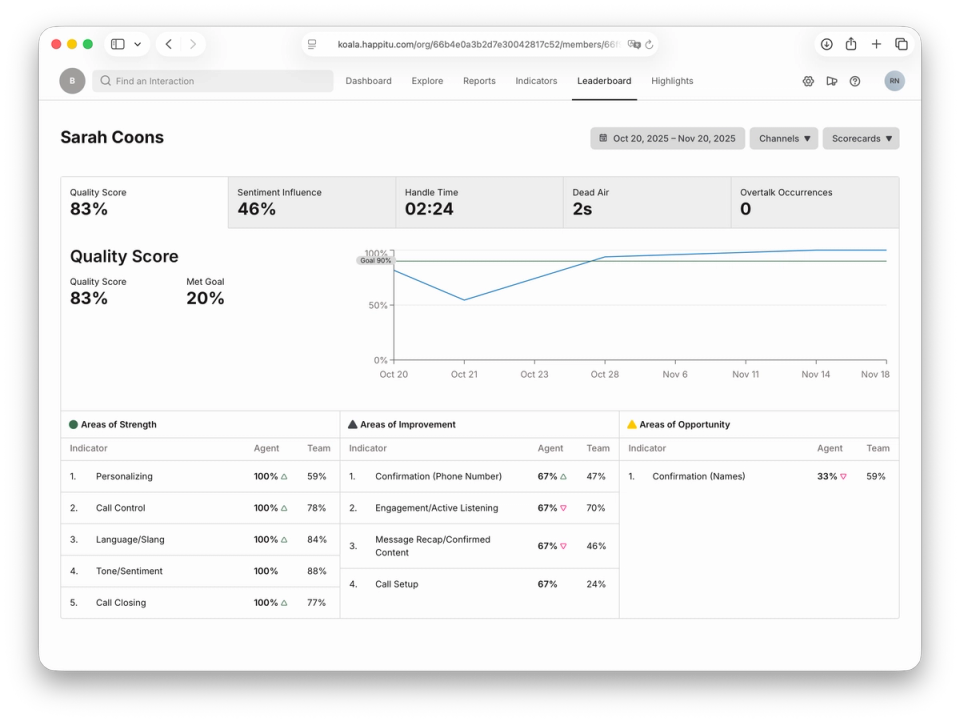
Task: Select the Quality Score 83% metric card
Action: coord(144,203)
